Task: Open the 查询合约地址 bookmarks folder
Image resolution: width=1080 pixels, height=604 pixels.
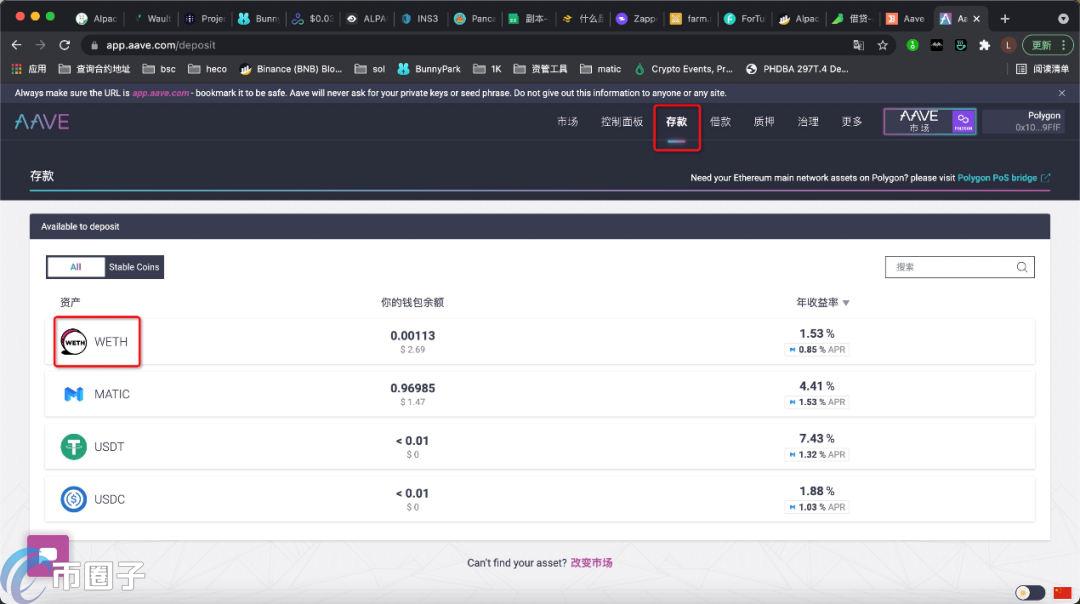Action: [94, 69]
